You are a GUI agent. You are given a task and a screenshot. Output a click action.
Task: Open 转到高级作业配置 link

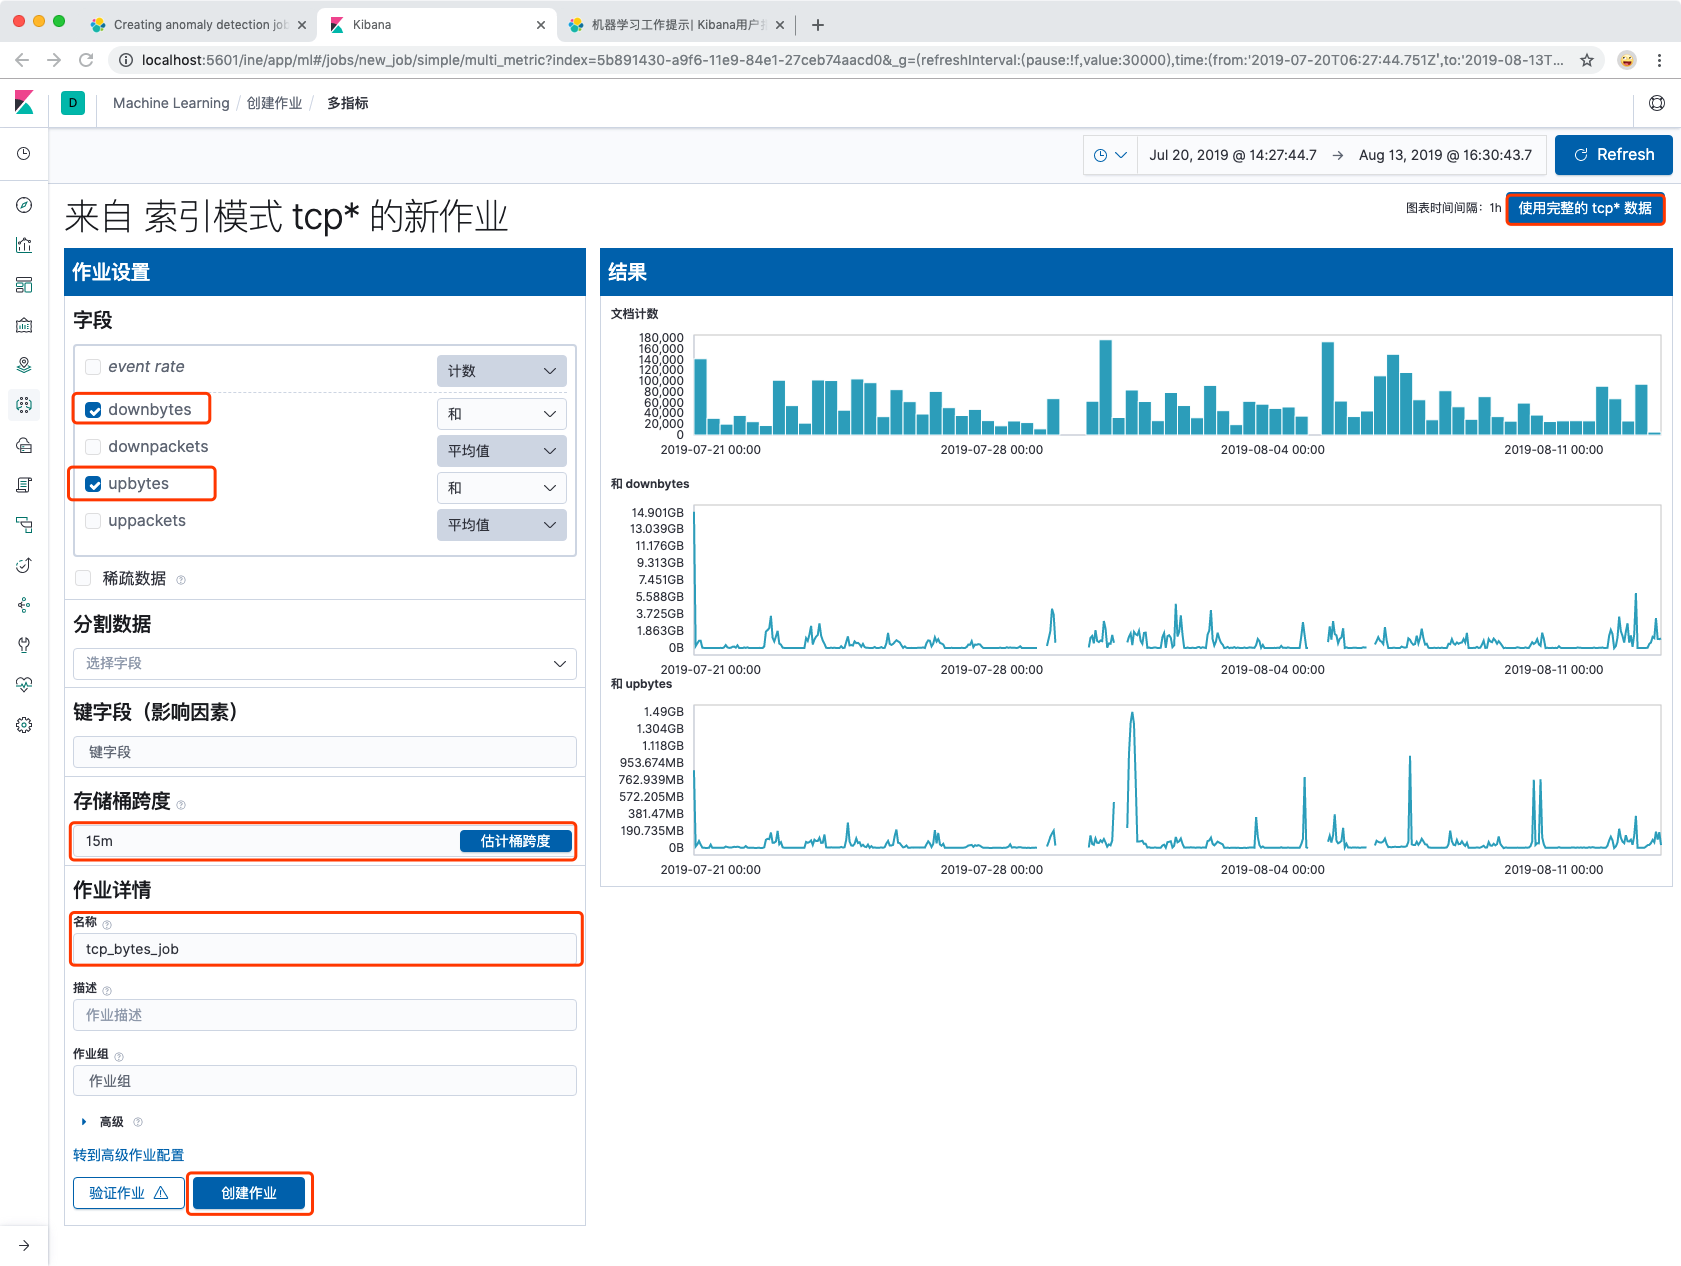click(x=128, y=1155)
